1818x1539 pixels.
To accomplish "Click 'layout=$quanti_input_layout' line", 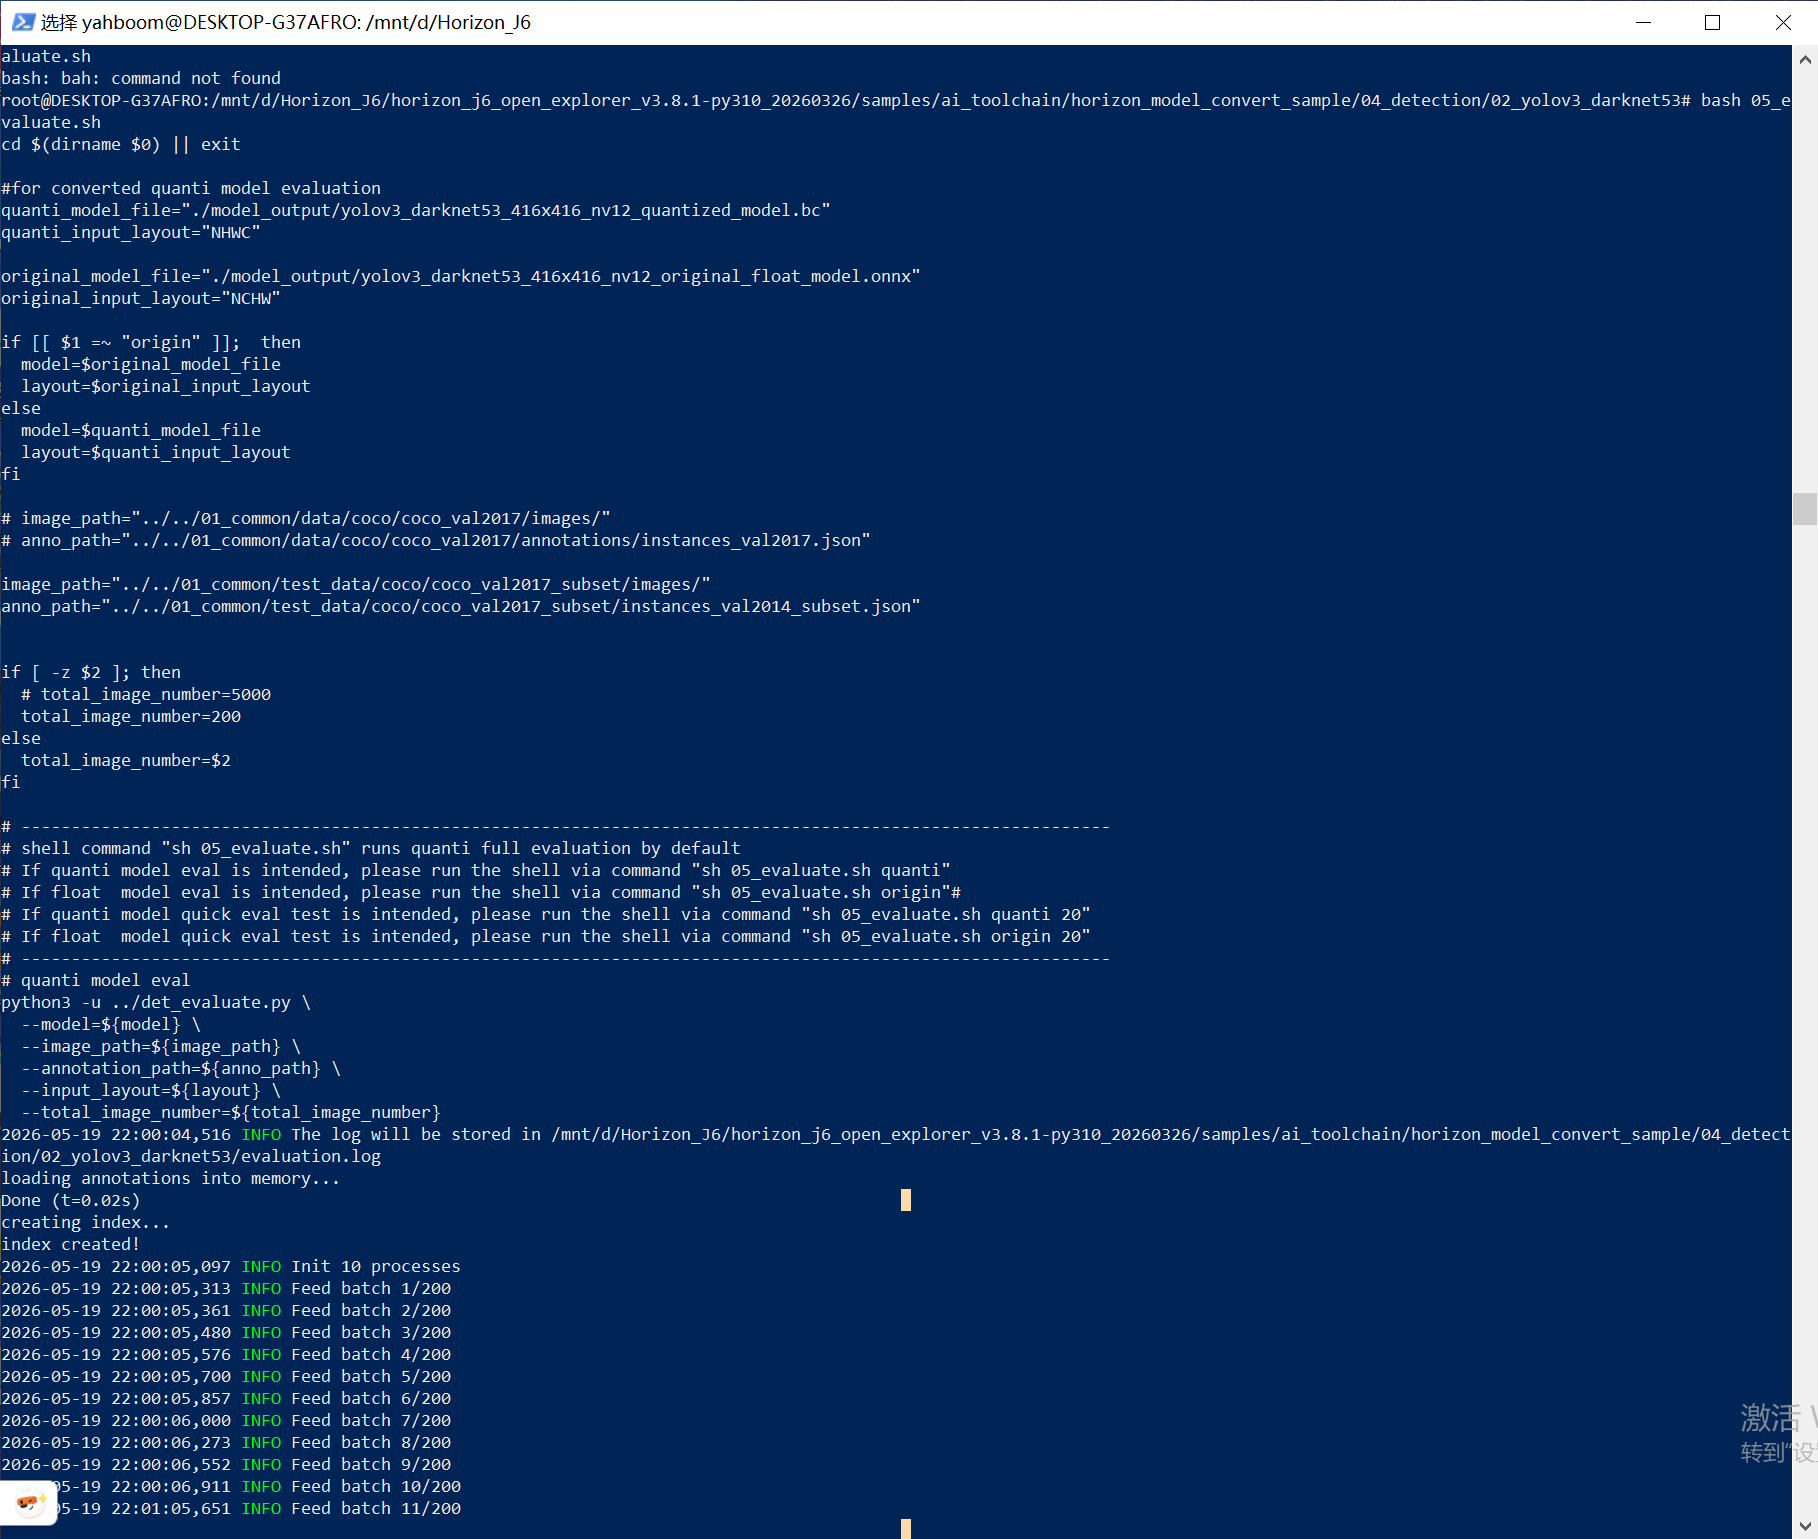I will coord(156,452).
